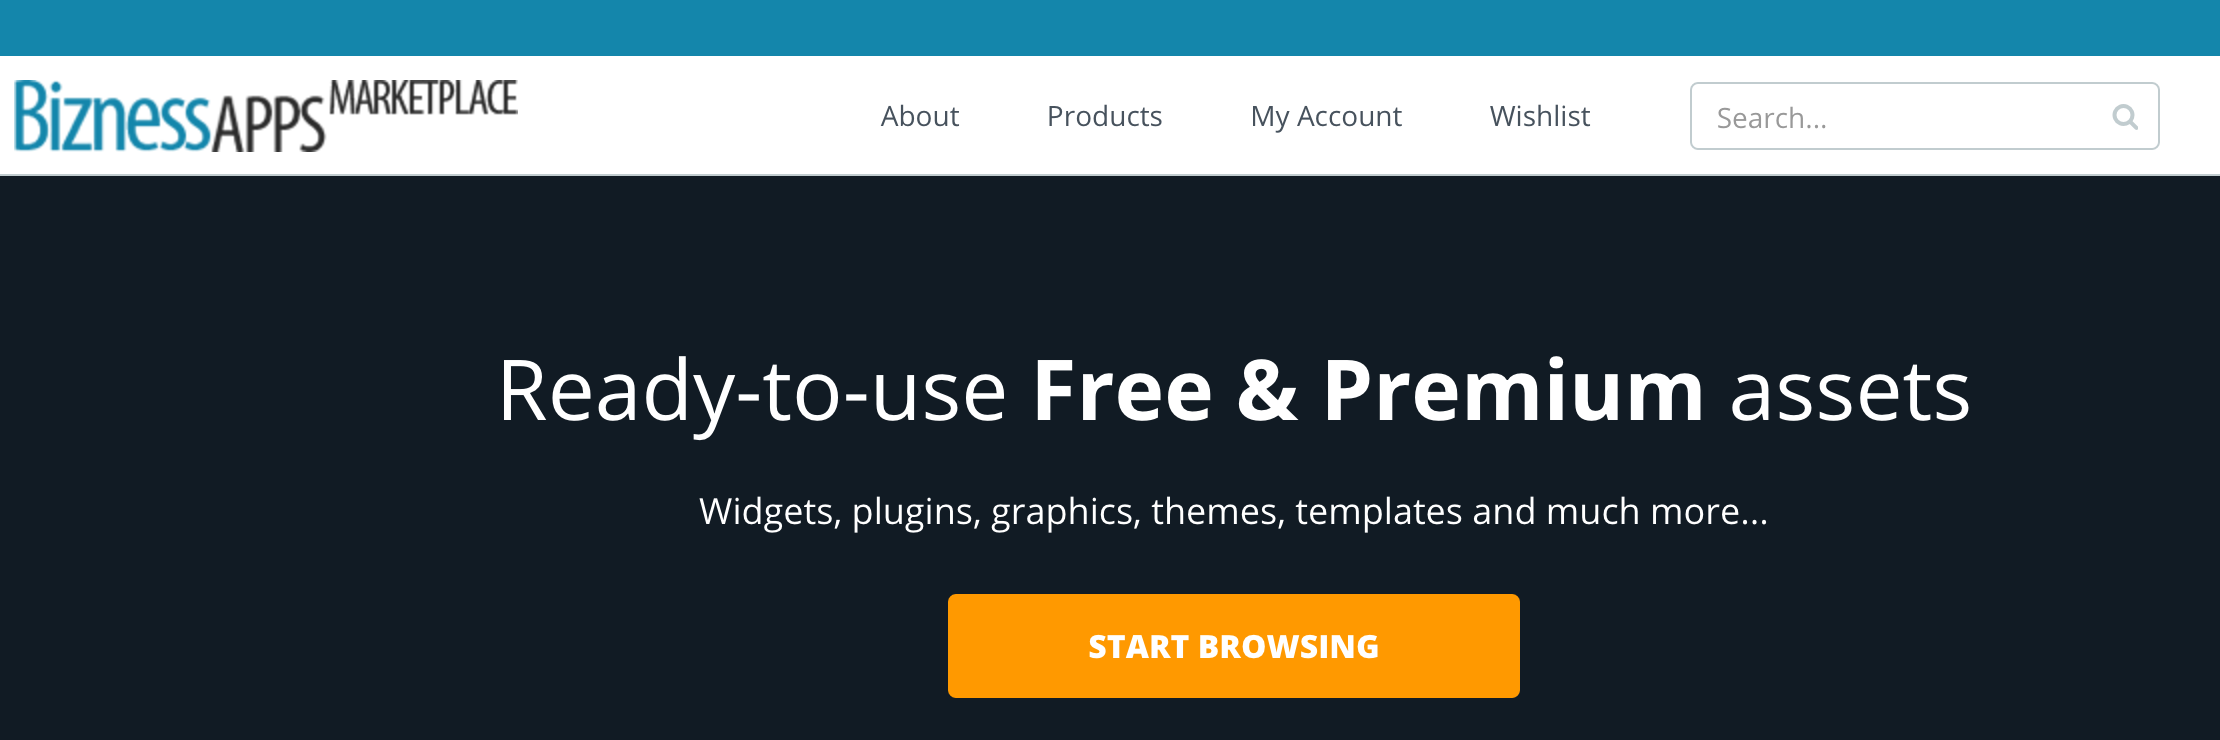Click the dark APPS part of the logo
The width and height of the screenshot is (2220, 740).
268,124
